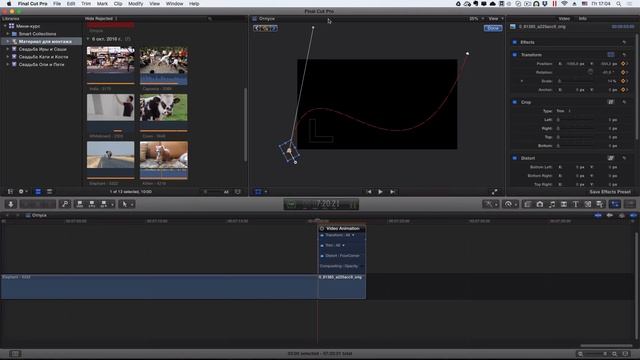The image size is (640, 360).
Task: Open the Trim menu
Action: coord(86,4)
